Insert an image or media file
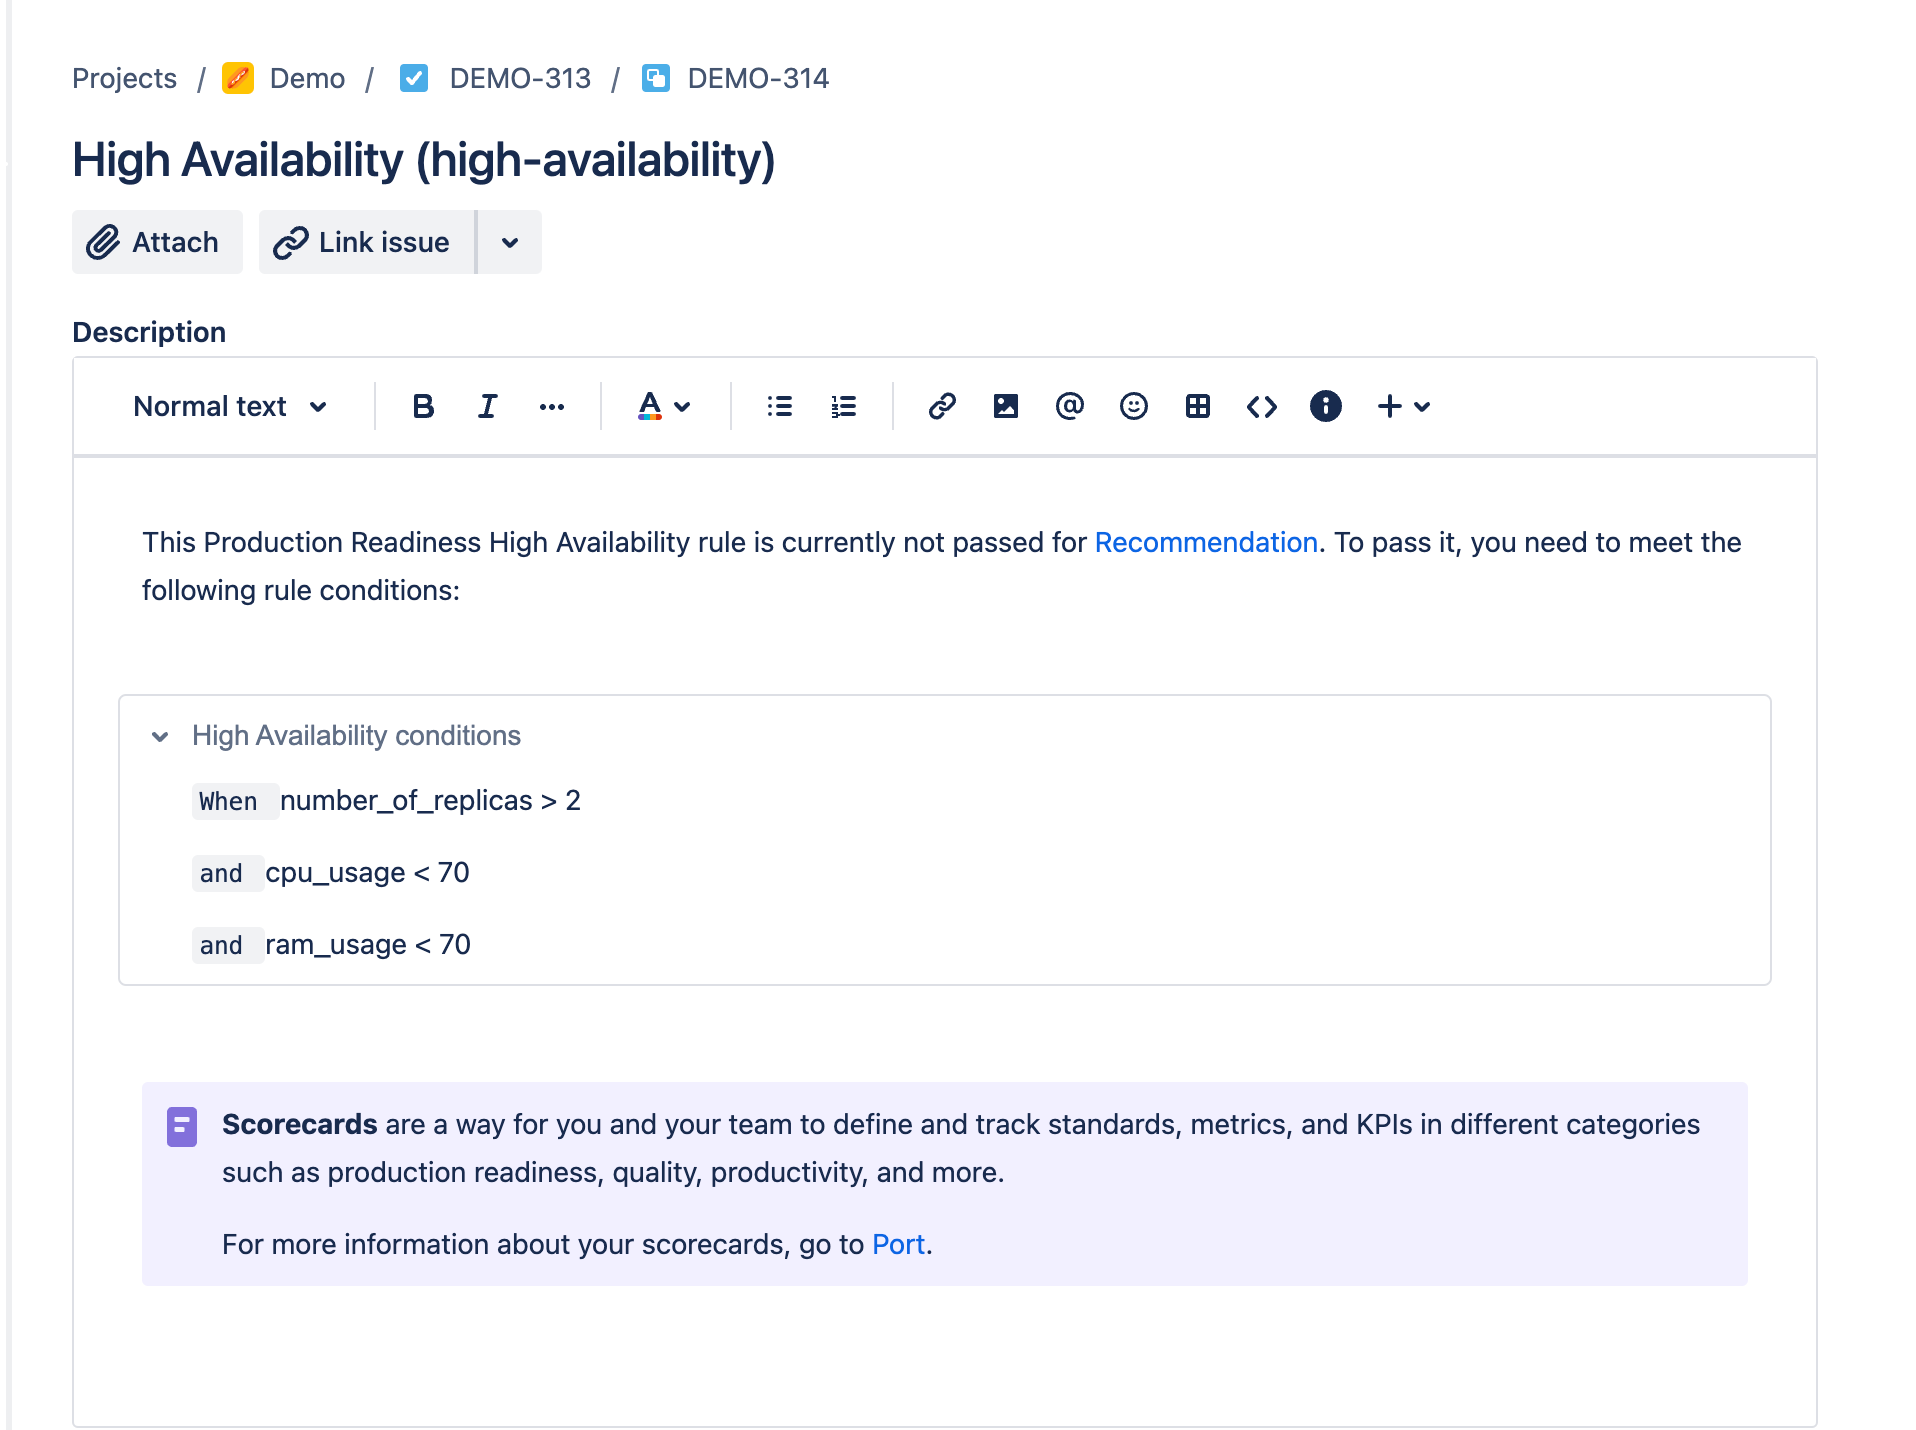Screen dimensions: 1916x1430 coord(1005,406)
